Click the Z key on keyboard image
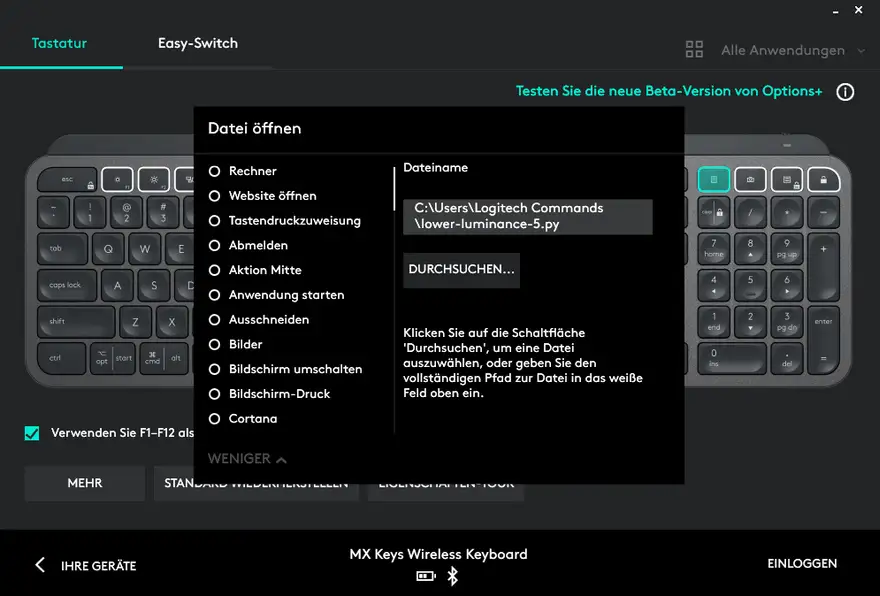The width and height of the screenshot is (880, 596). (x=135, y=322)
